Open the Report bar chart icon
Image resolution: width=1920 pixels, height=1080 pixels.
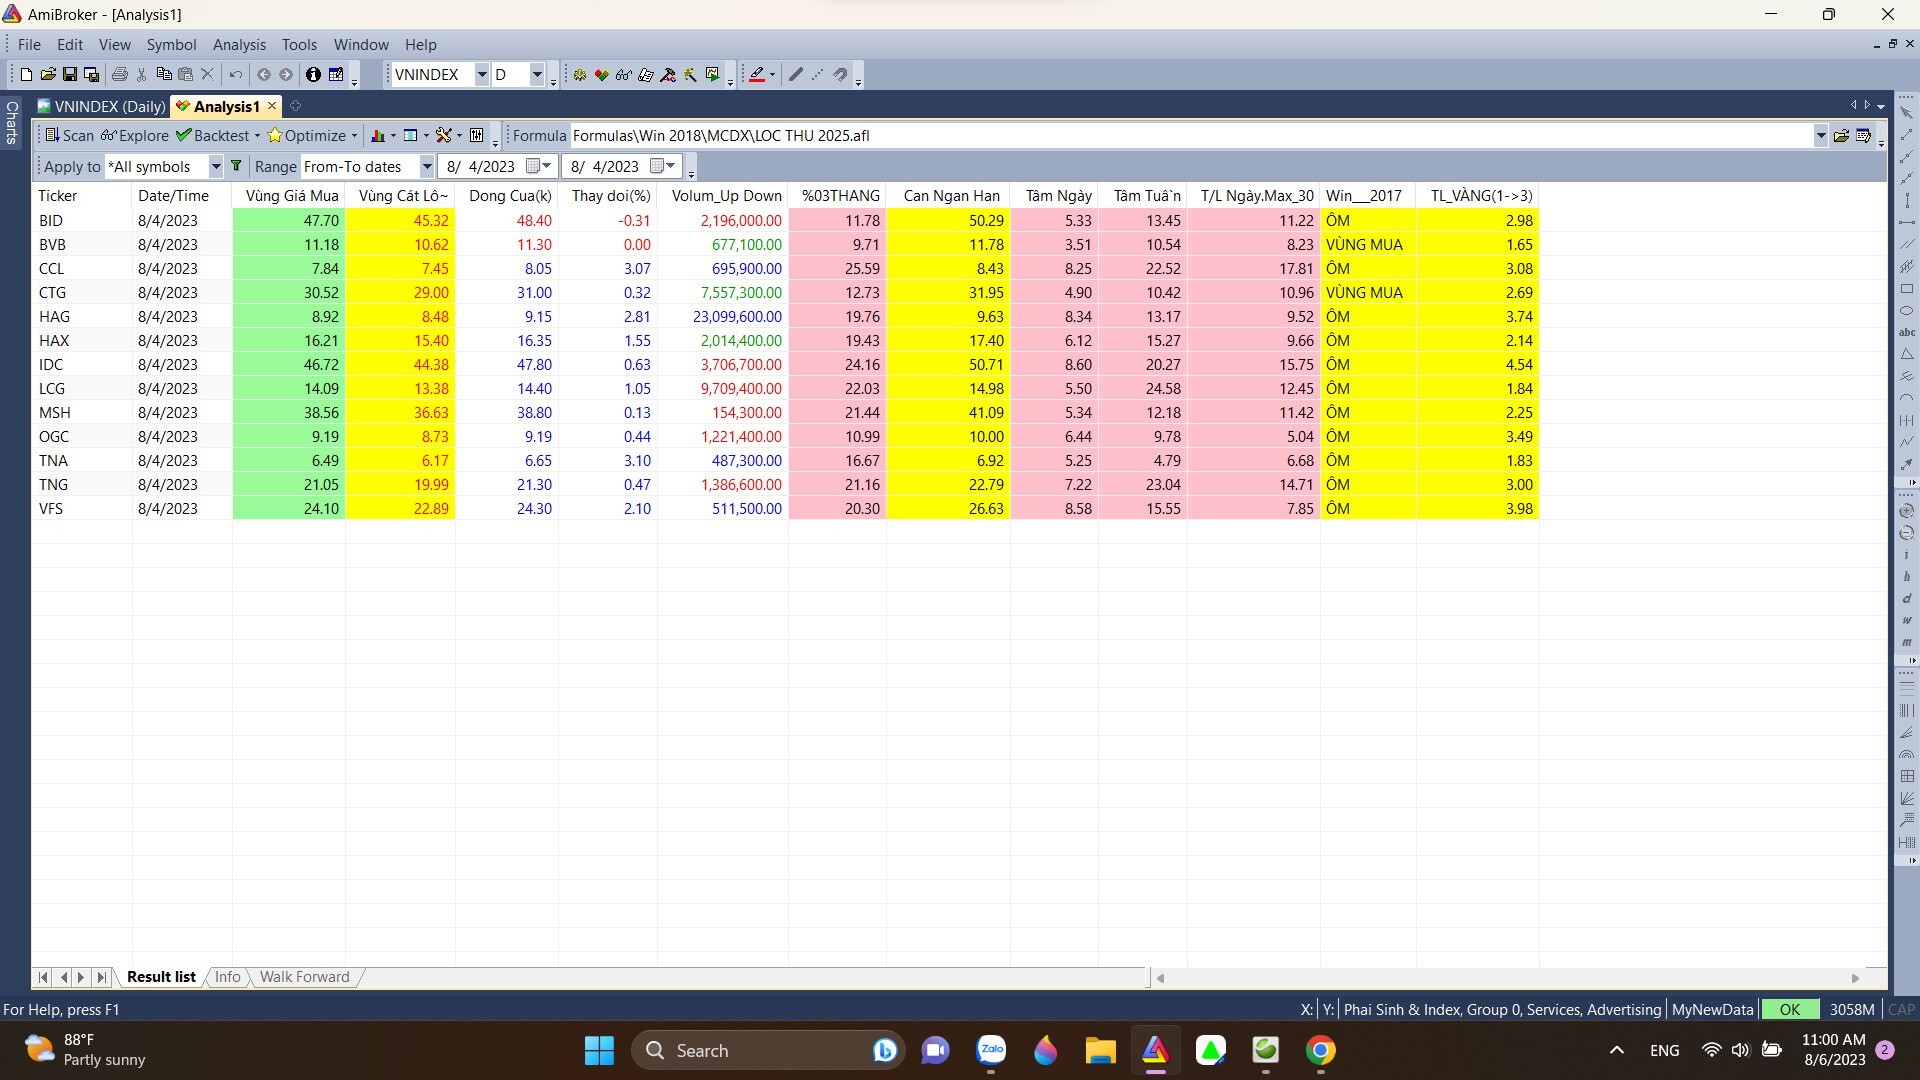378,135
